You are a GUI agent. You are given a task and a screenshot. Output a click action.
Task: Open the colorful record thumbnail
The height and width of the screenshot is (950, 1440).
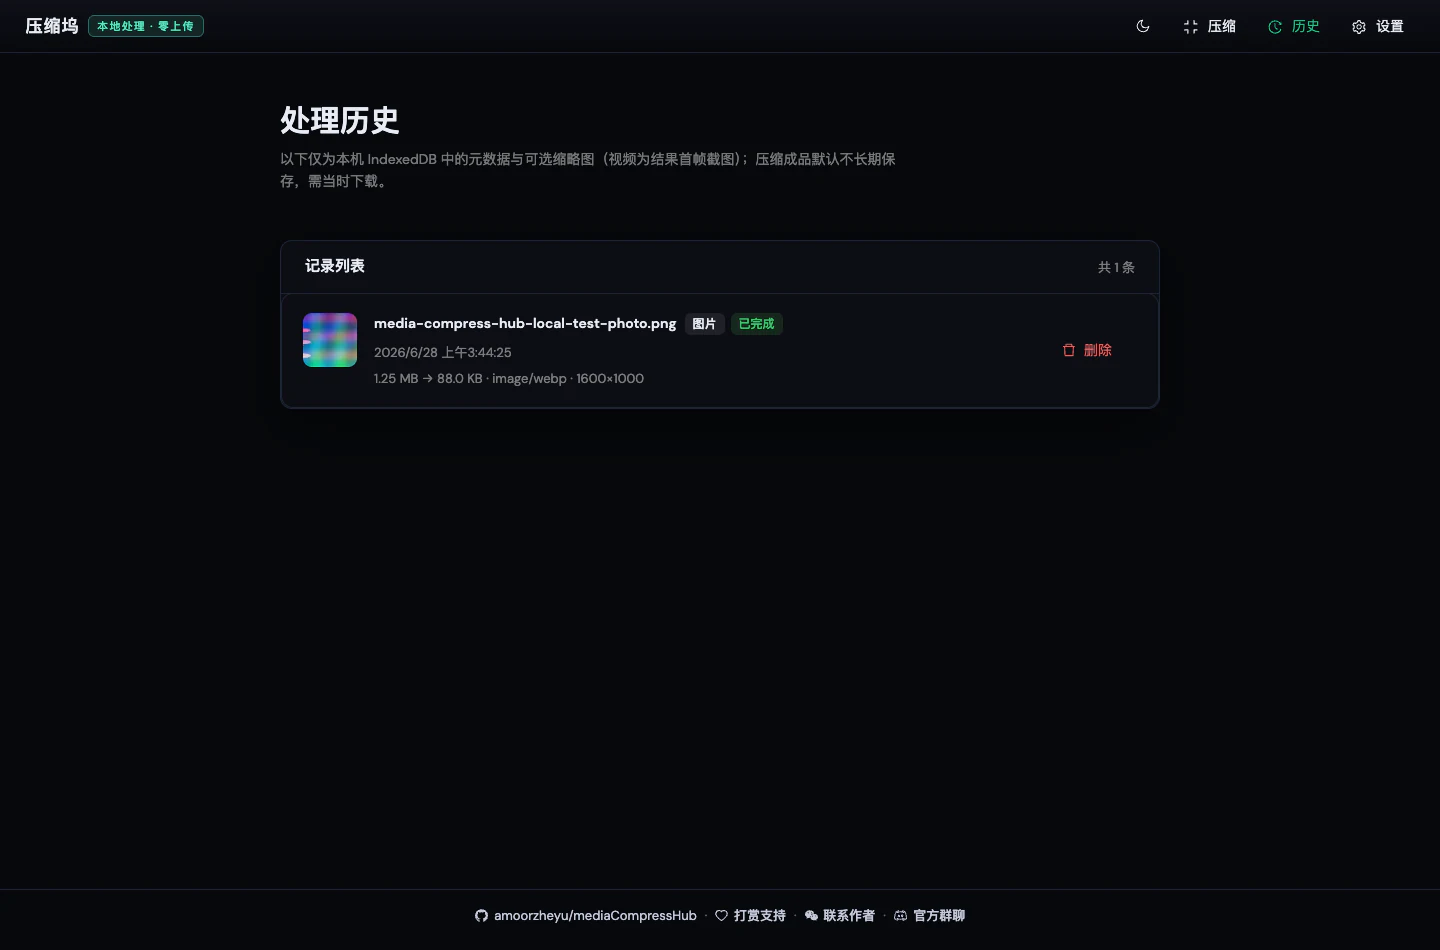click(x=330, y=340)
